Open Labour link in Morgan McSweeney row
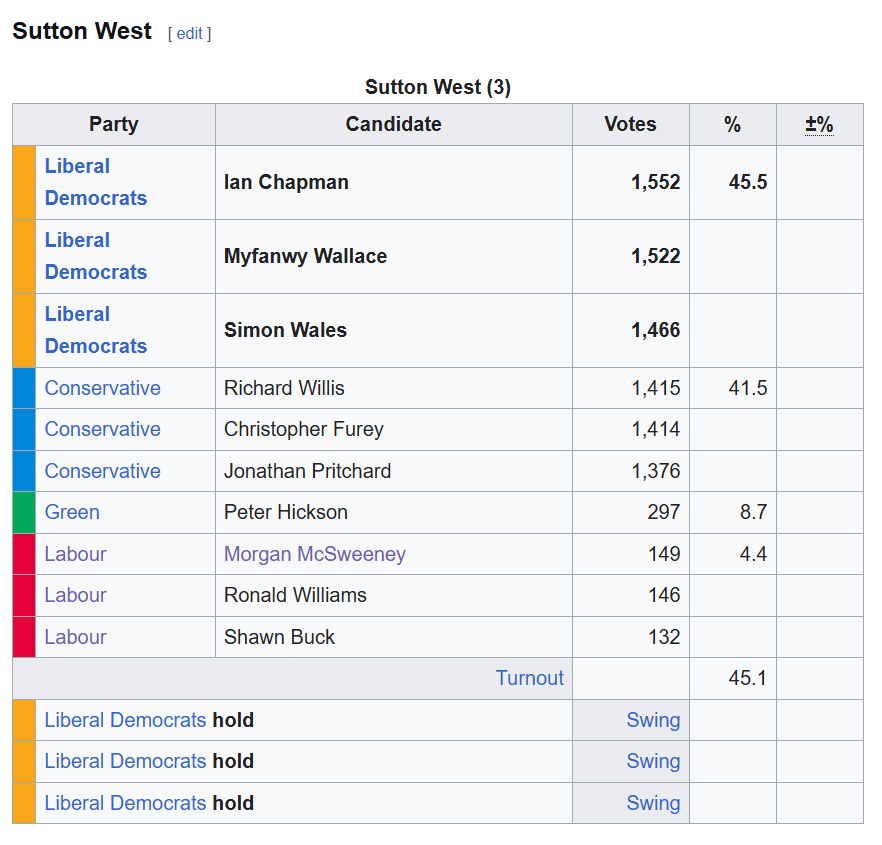The image size is (882, 845). point(75,554)
